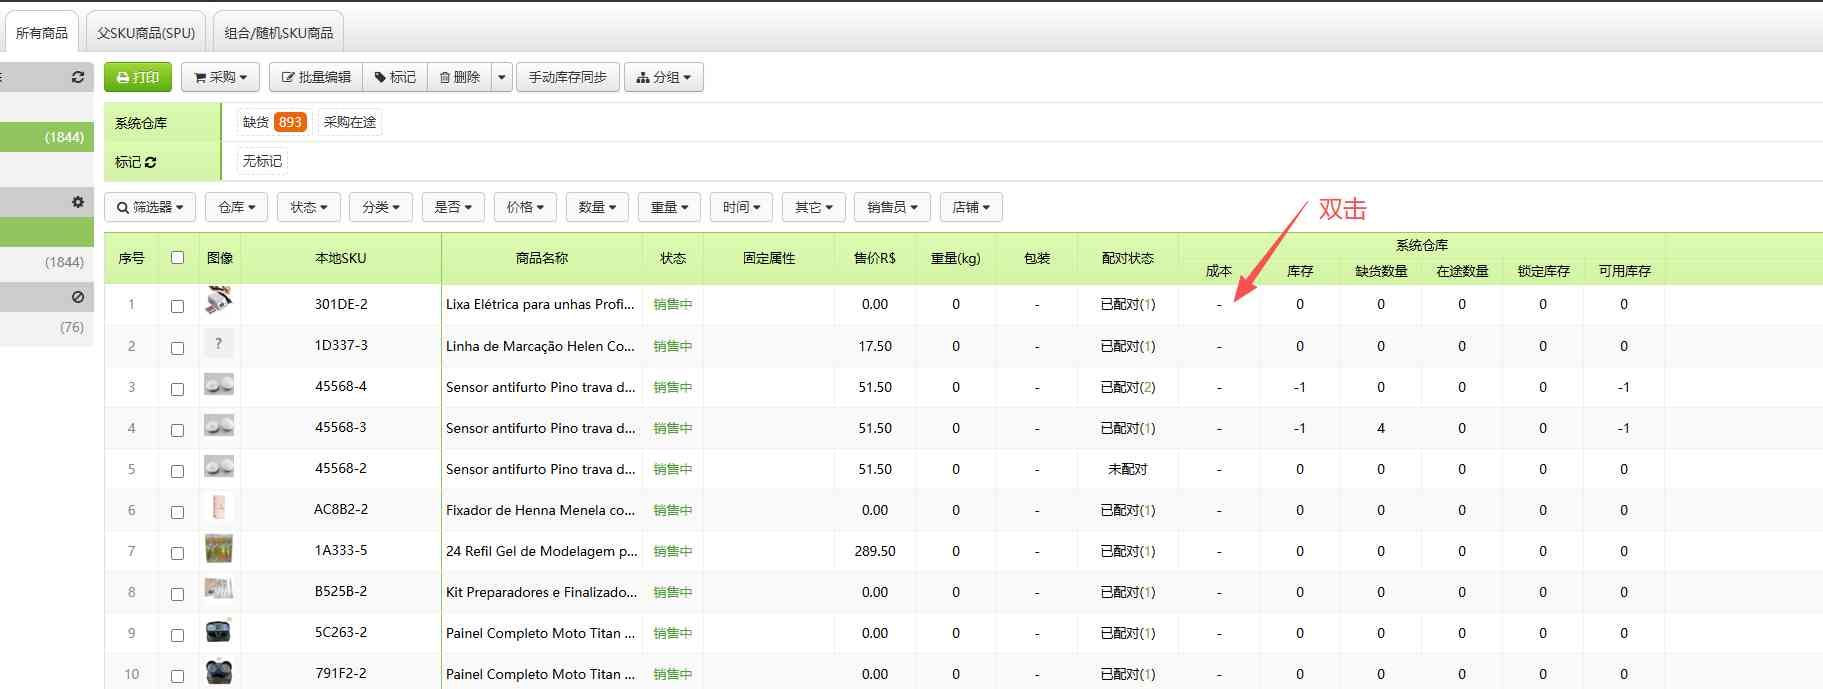The height and width of the screenshot is (689, 1823).
Task: Click the (76) count in sidebar
Action: tap(72, 327)
